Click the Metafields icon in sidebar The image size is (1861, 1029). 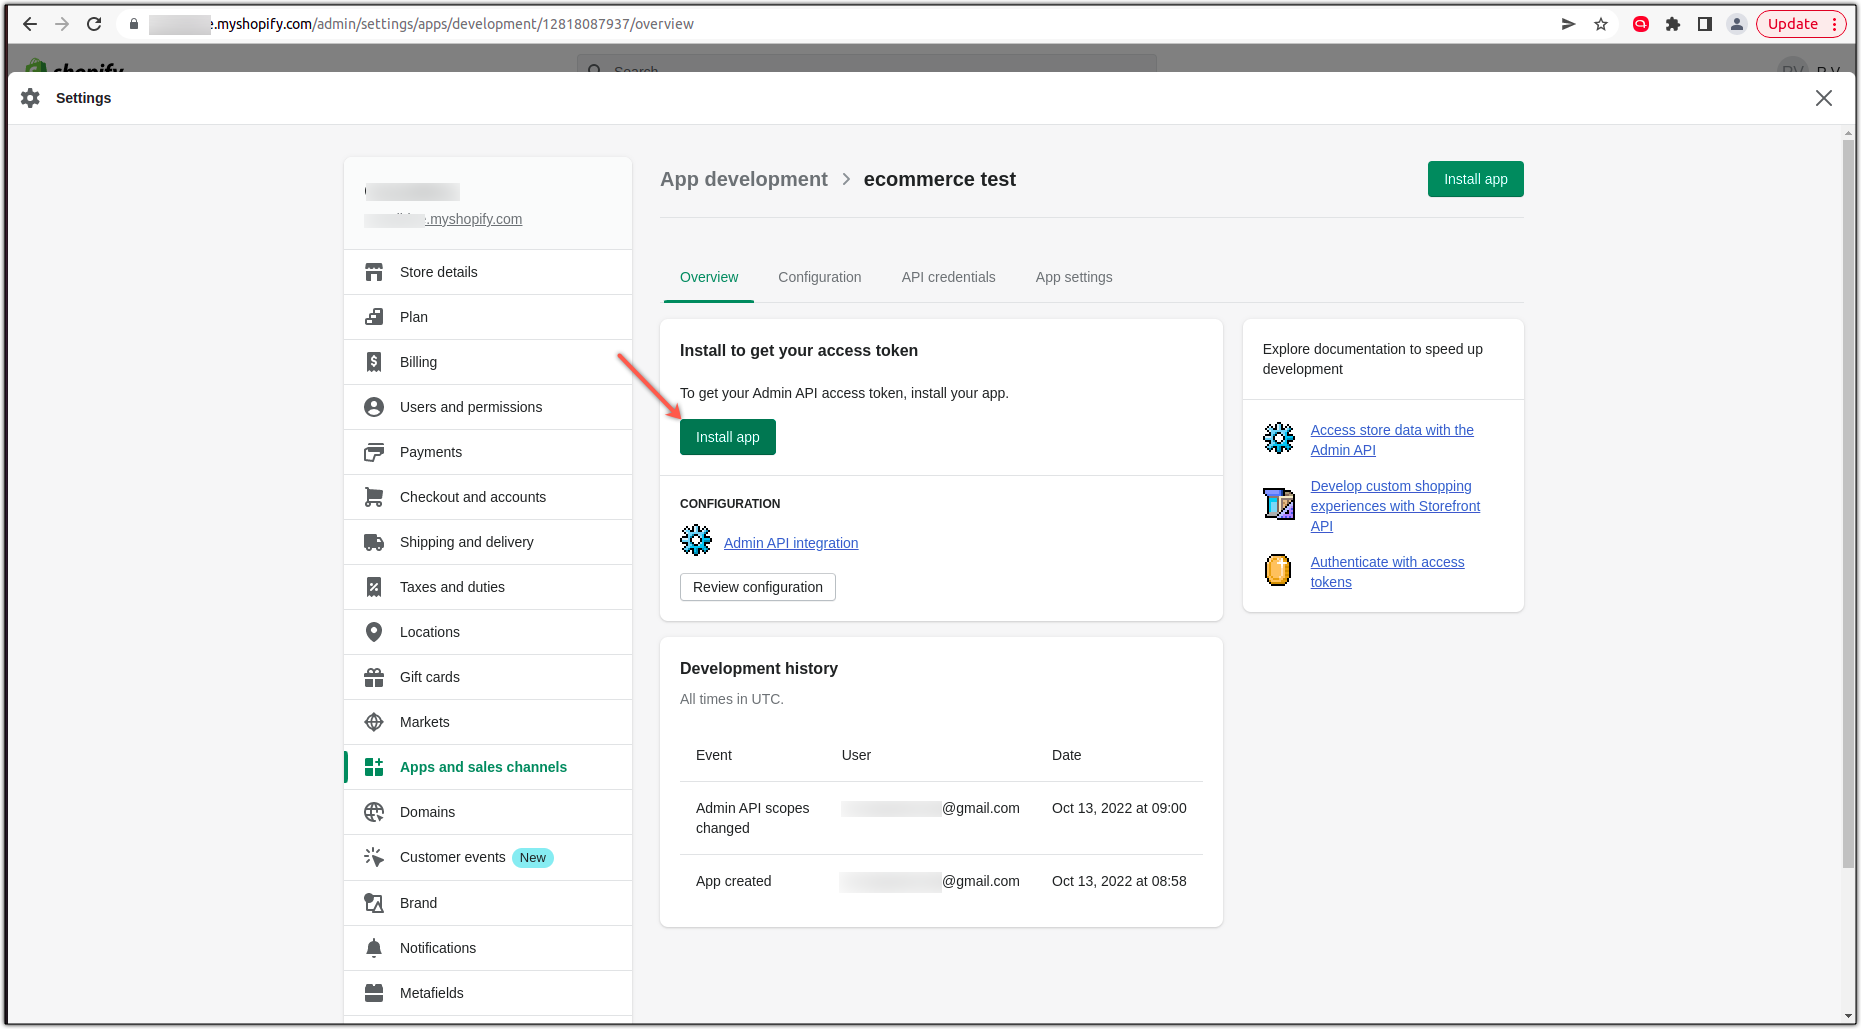374,993
